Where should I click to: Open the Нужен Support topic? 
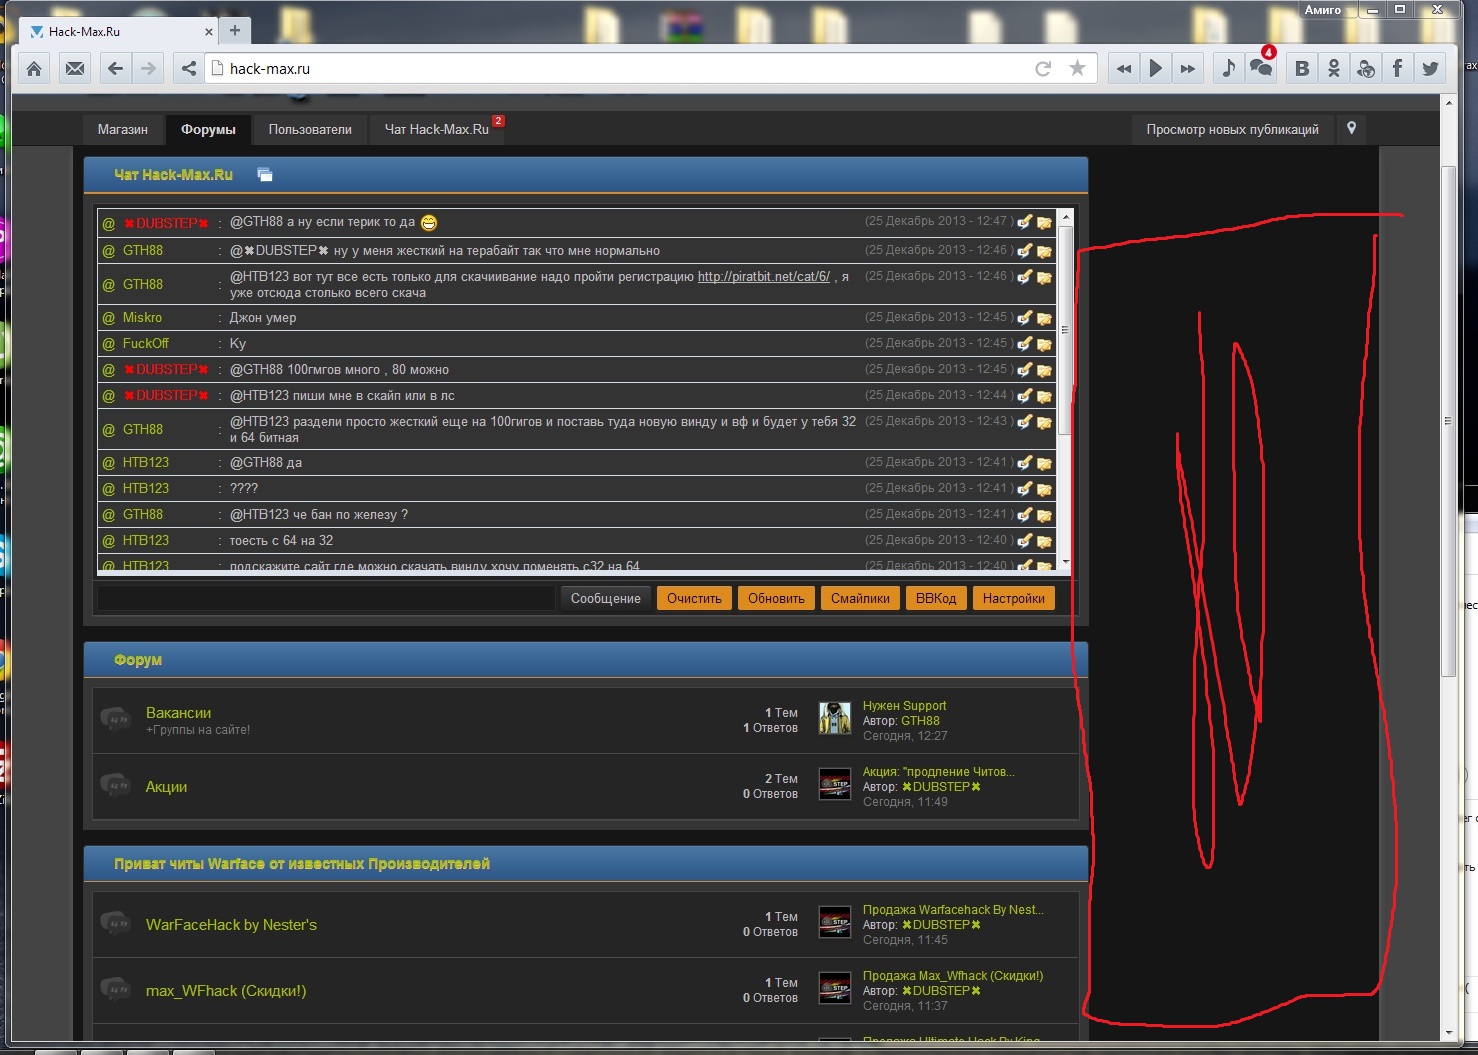tap(904, 706)
